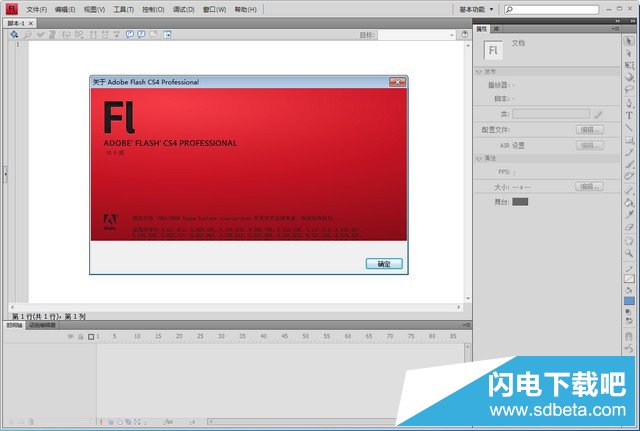Image resolution: width=640 pixels, height=431 pixels.
Task: Open the 文件(F) menu
Action: [x=36, y=9]
